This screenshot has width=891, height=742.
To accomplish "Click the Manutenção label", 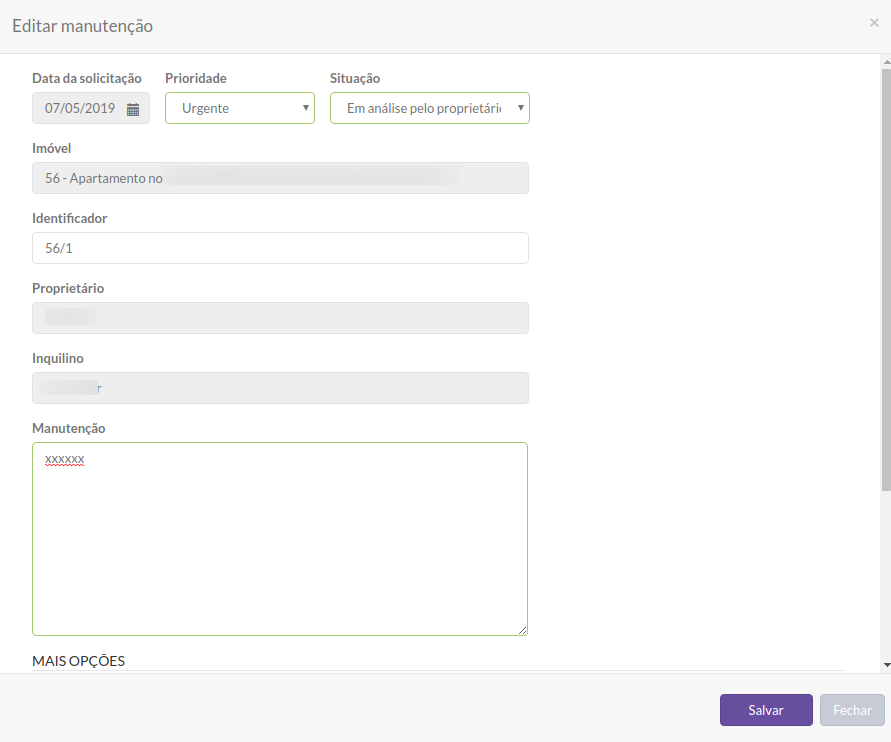I will click(x=69, y=428).
